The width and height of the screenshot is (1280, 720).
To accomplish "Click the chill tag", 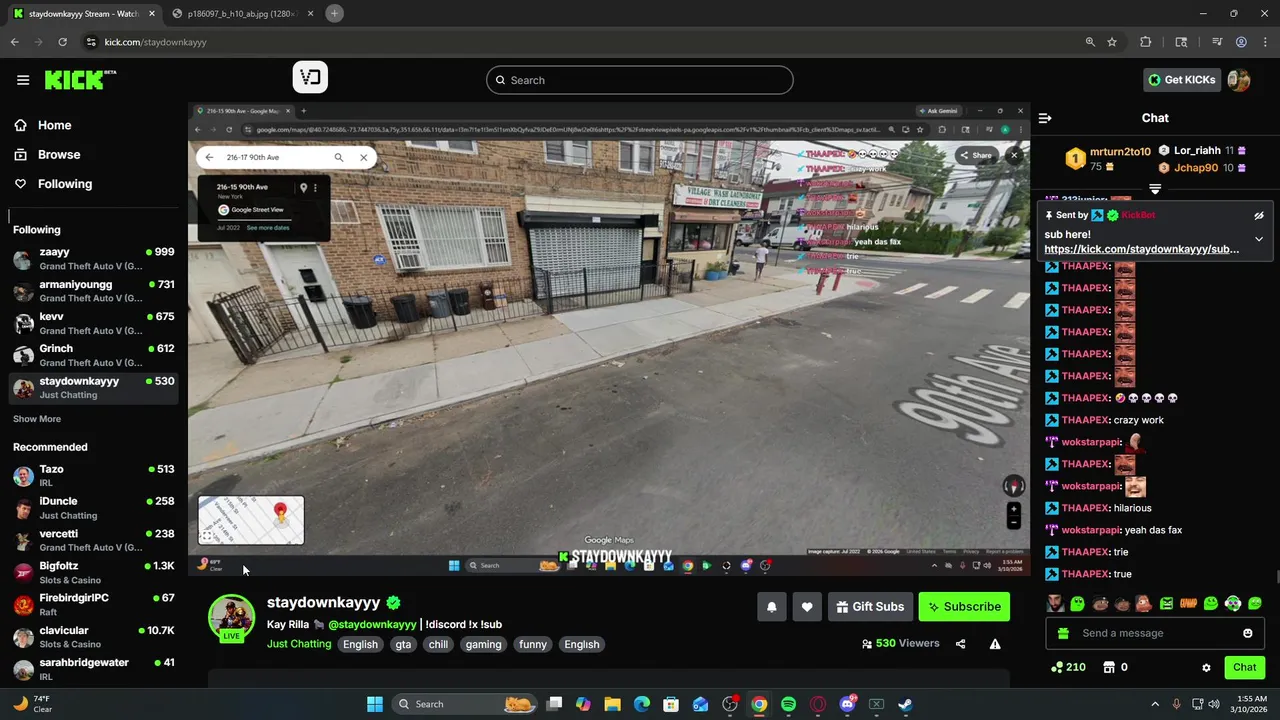I will pos(438,644).
